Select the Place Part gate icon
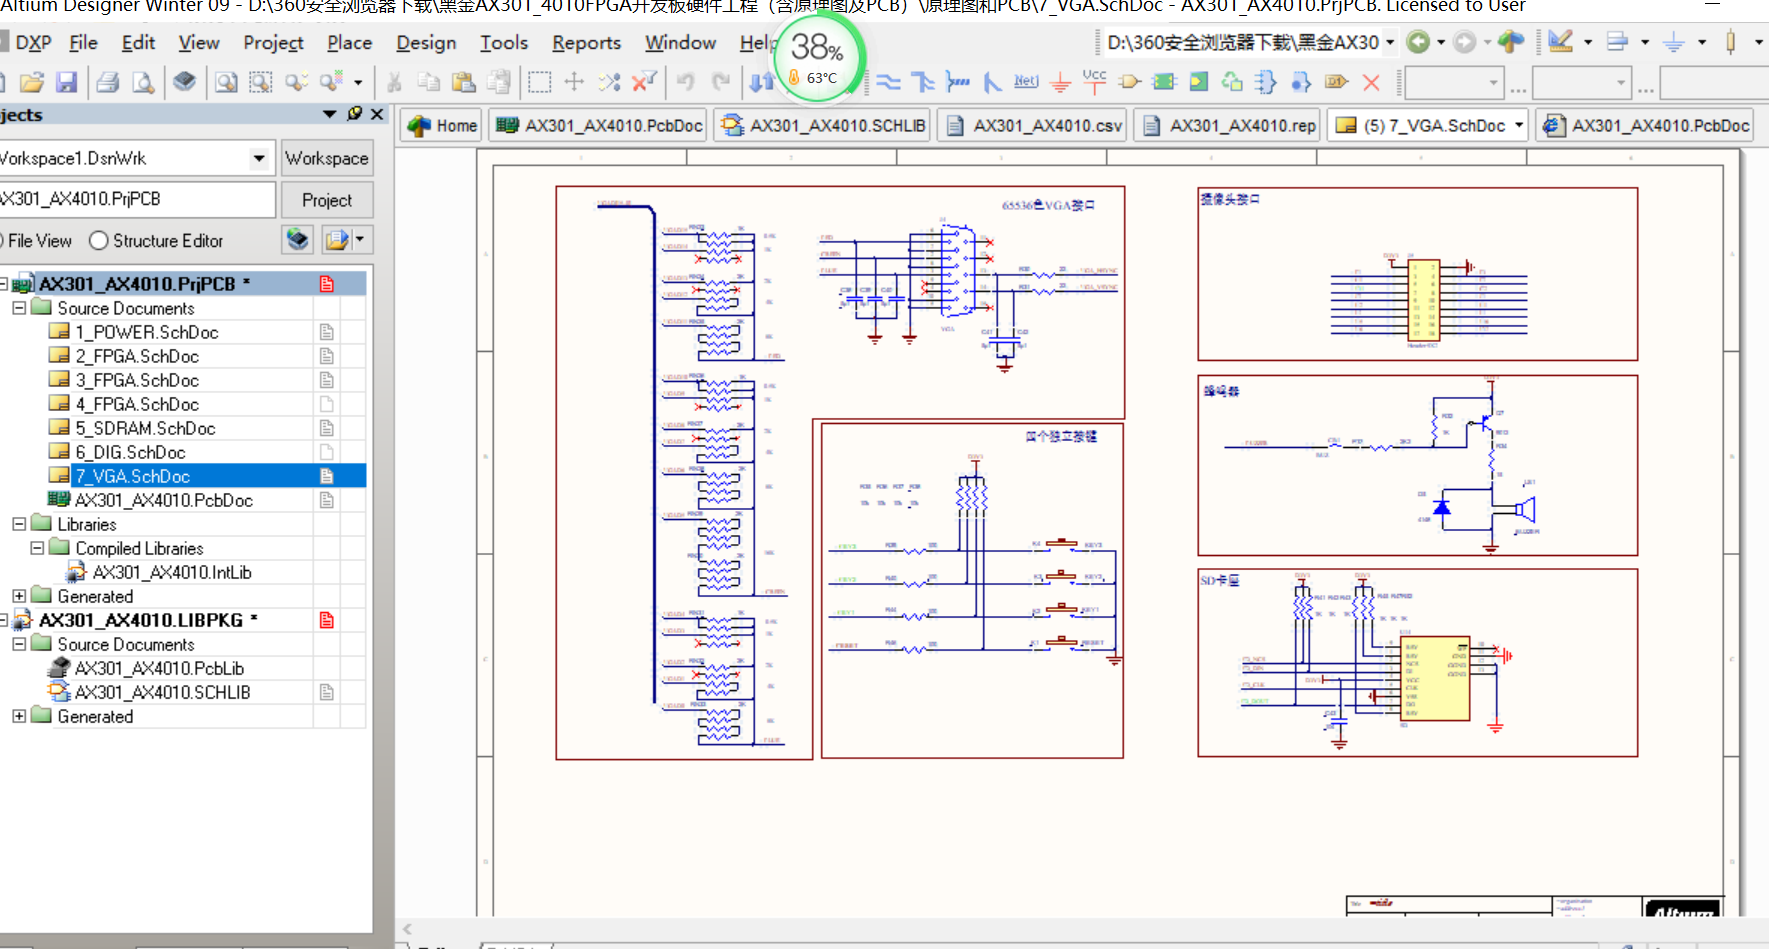The image size is (1769, 949). (1130, 82)
